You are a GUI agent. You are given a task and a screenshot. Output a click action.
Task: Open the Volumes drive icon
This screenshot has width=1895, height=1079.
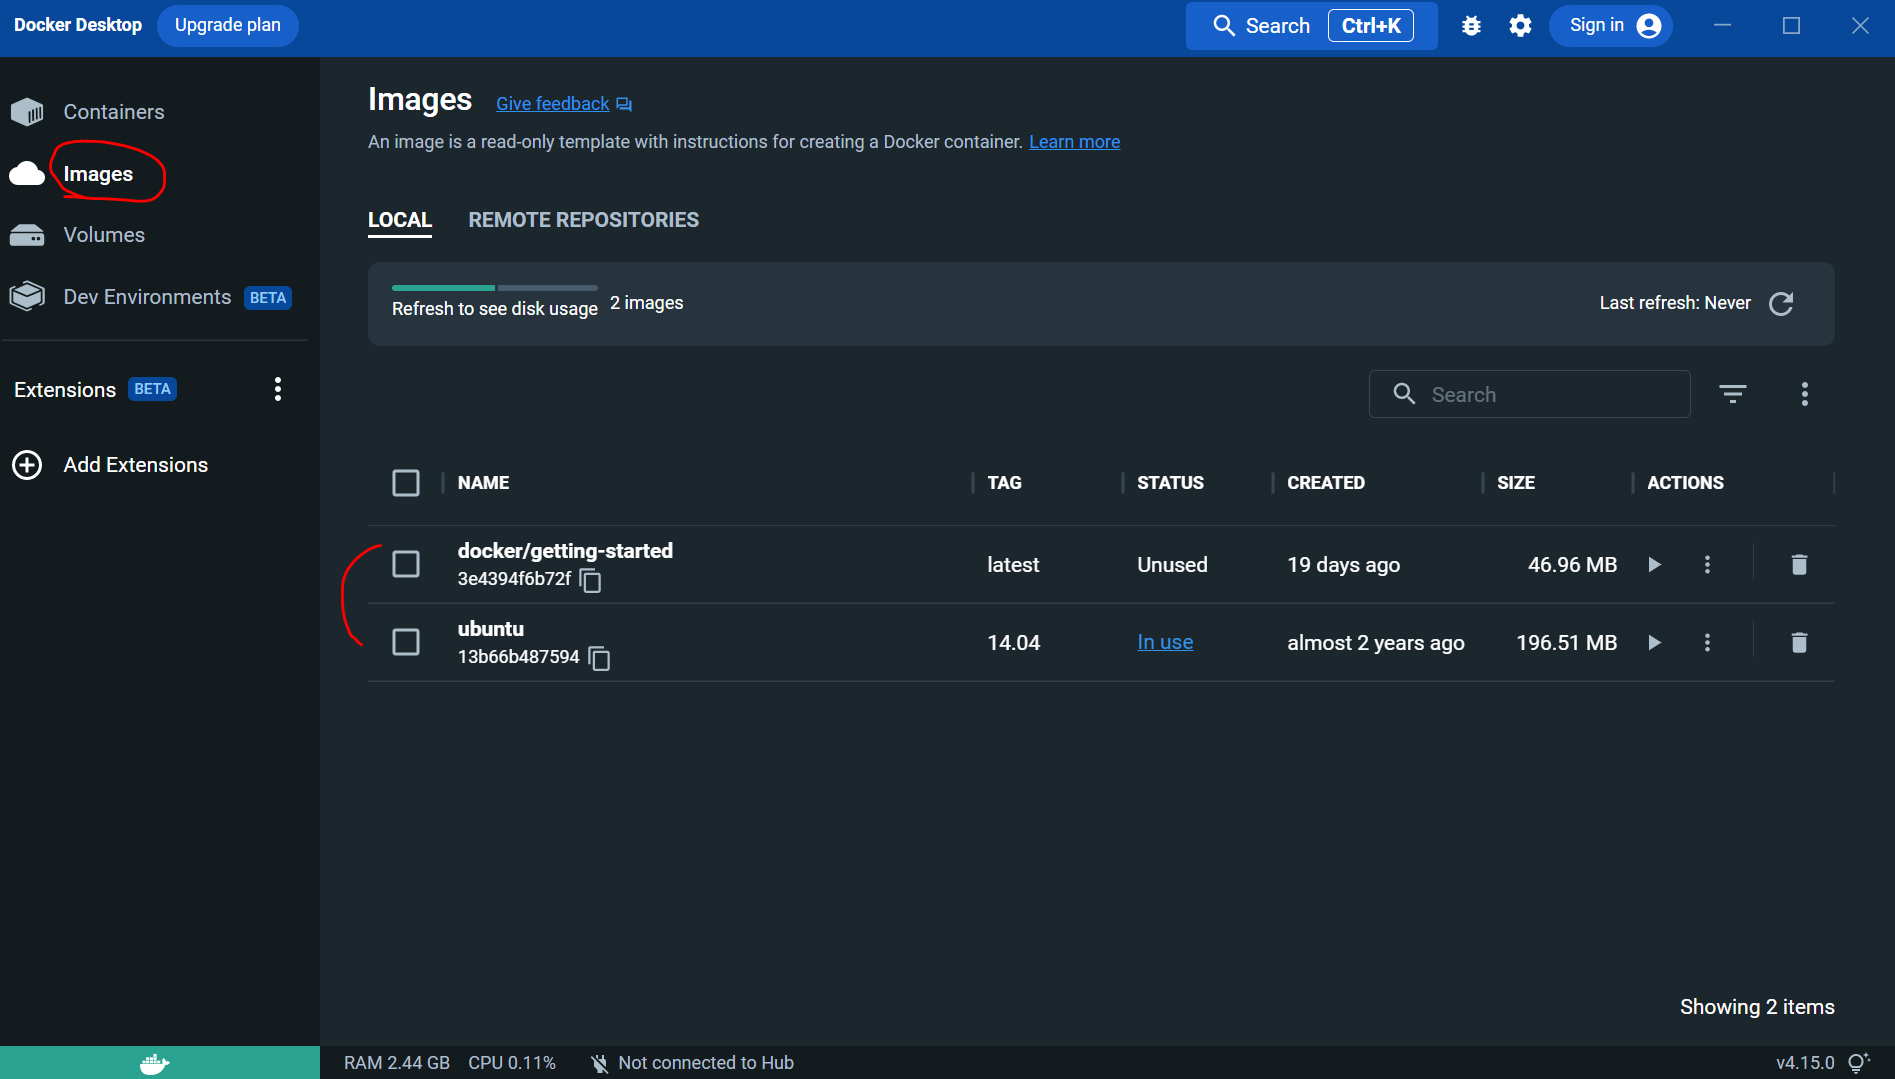(x=27, y=235)
